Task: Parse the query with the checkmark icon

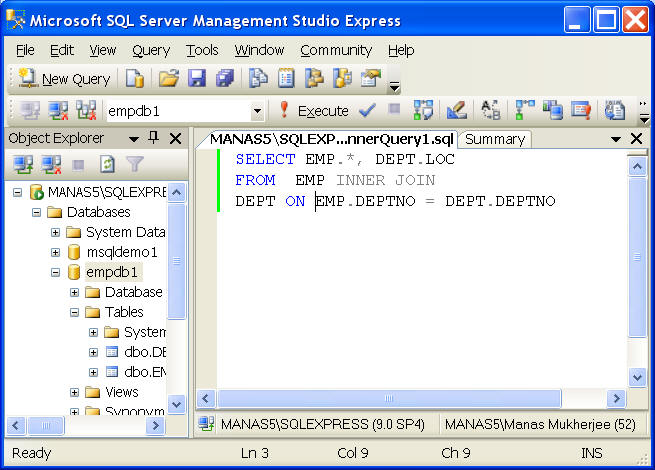Action: [x=367, y=111]
